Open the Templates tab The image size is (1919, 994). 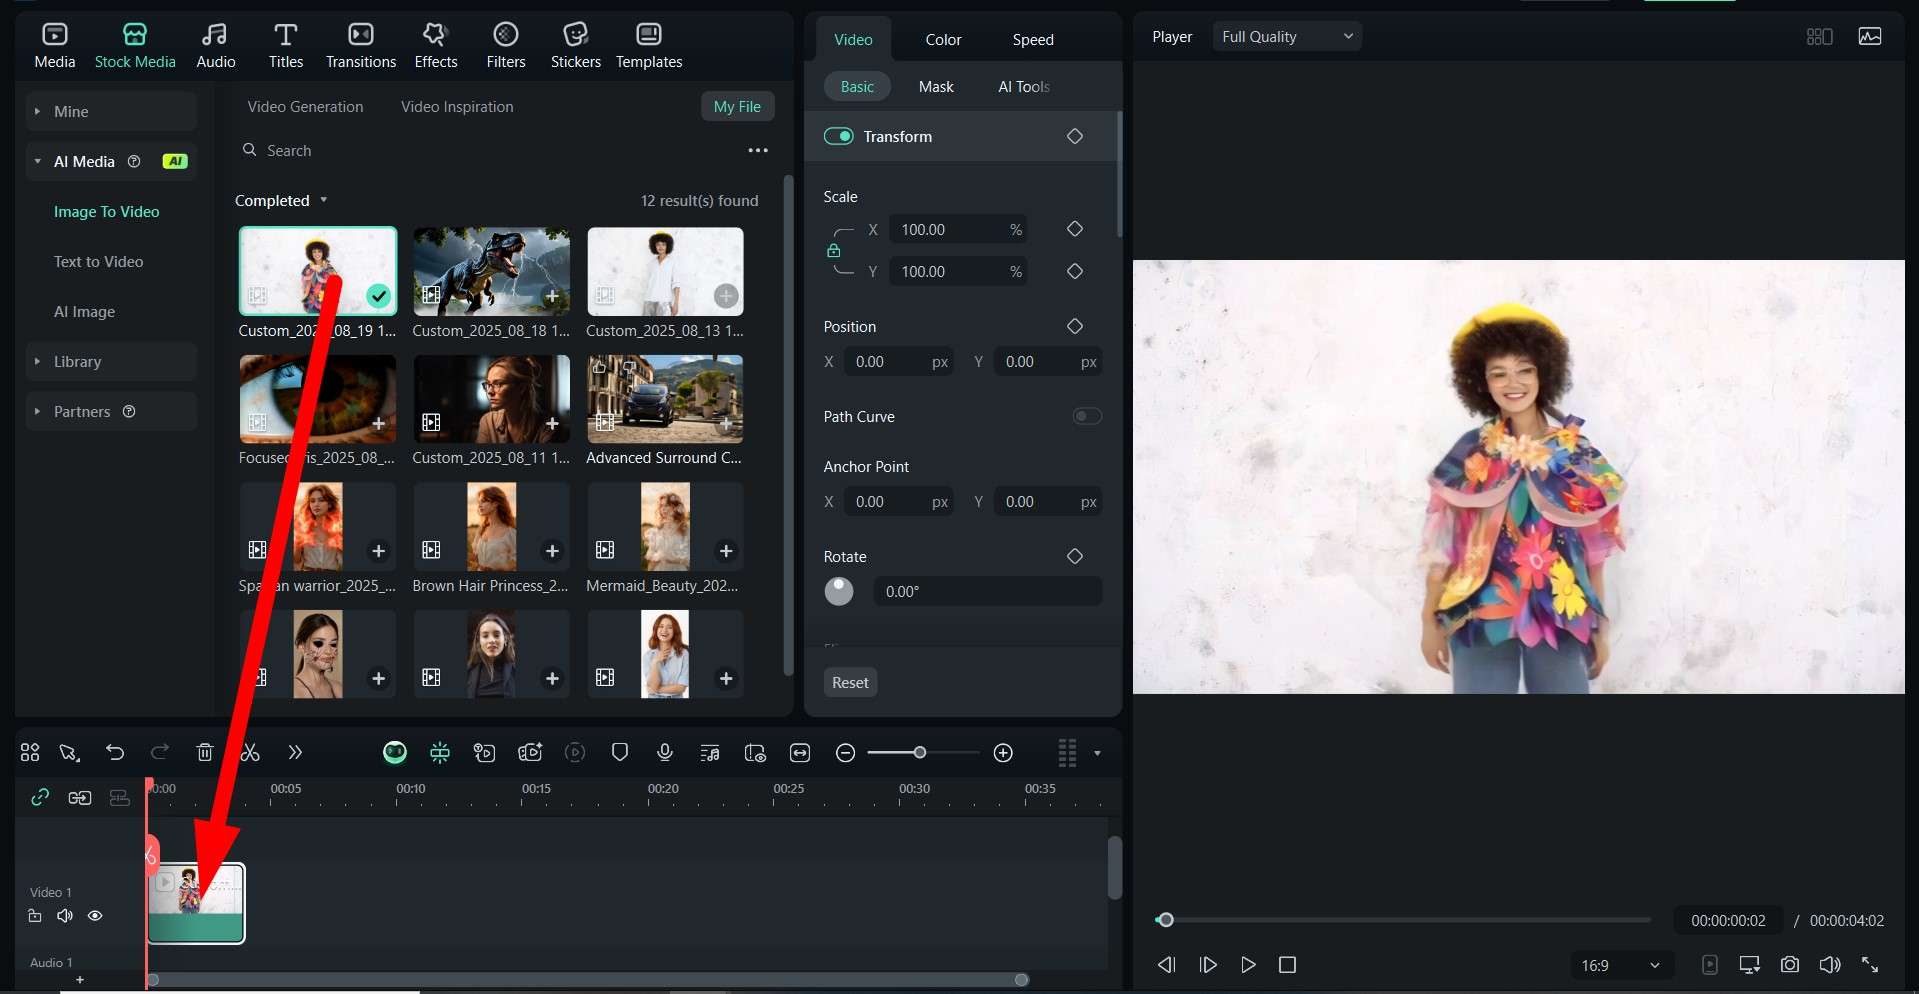(x=649, y=46)
